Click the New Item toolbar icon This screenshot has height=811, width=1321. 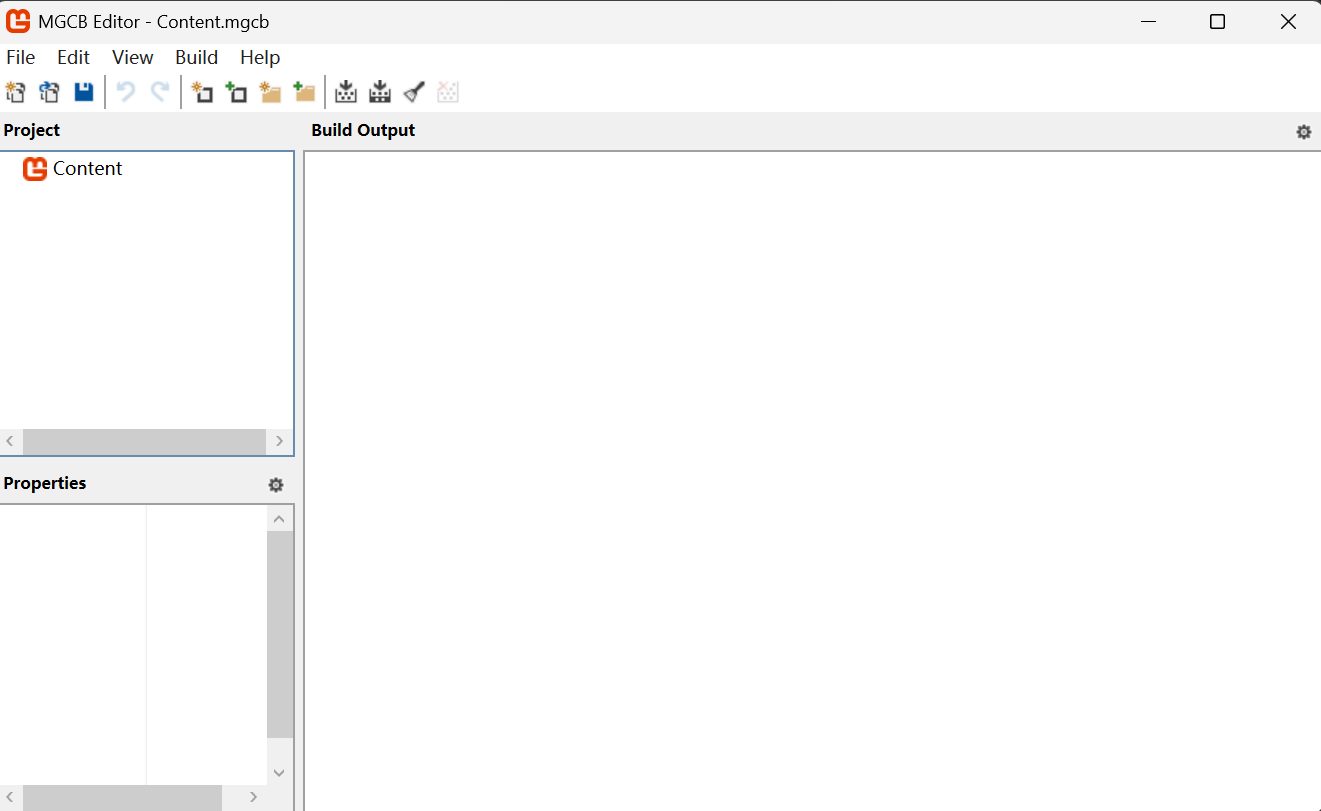202,93
